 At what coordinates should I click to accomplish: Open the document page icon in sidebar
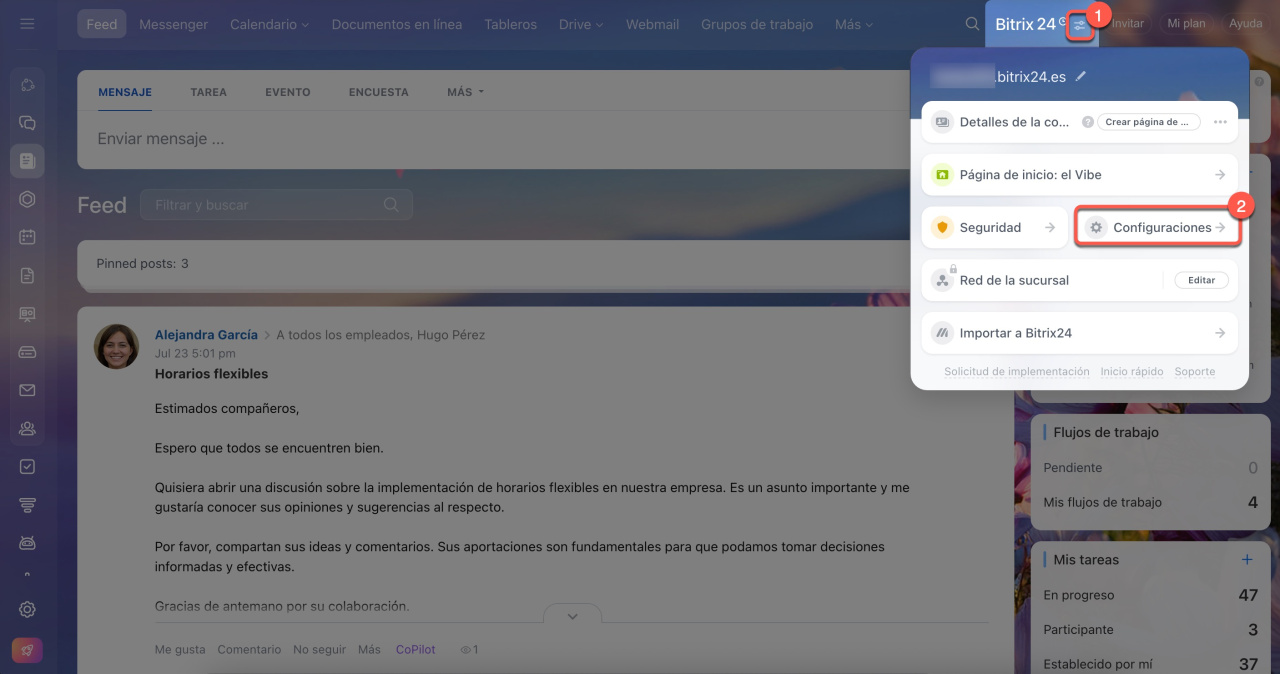(27, 275)
